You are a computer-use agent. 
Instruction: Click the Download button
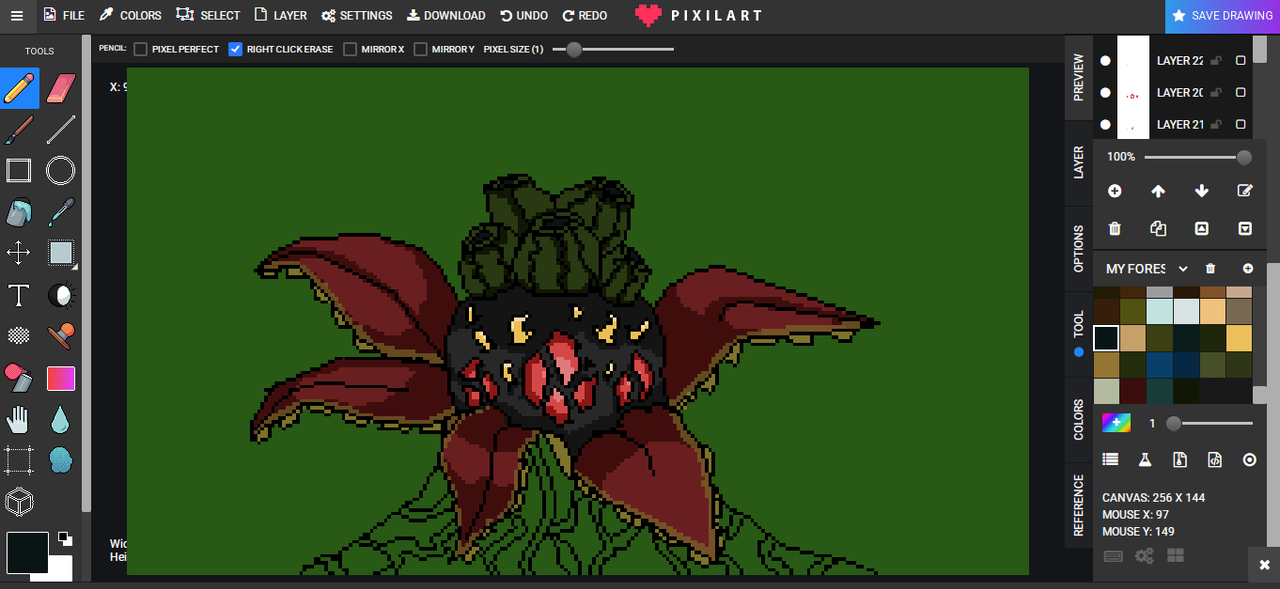click(446, 16)
